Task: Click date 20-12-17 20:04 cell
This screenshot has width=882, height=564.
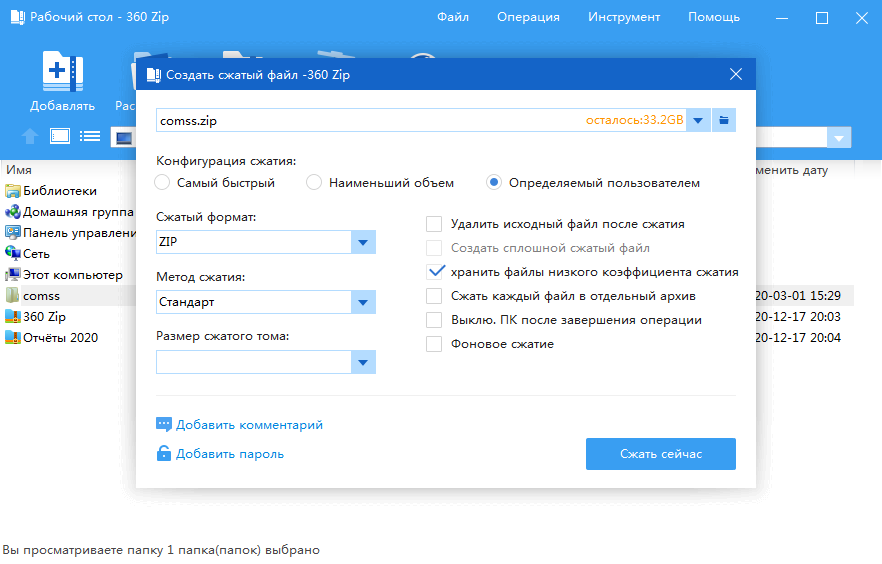Action: [798, 337]
